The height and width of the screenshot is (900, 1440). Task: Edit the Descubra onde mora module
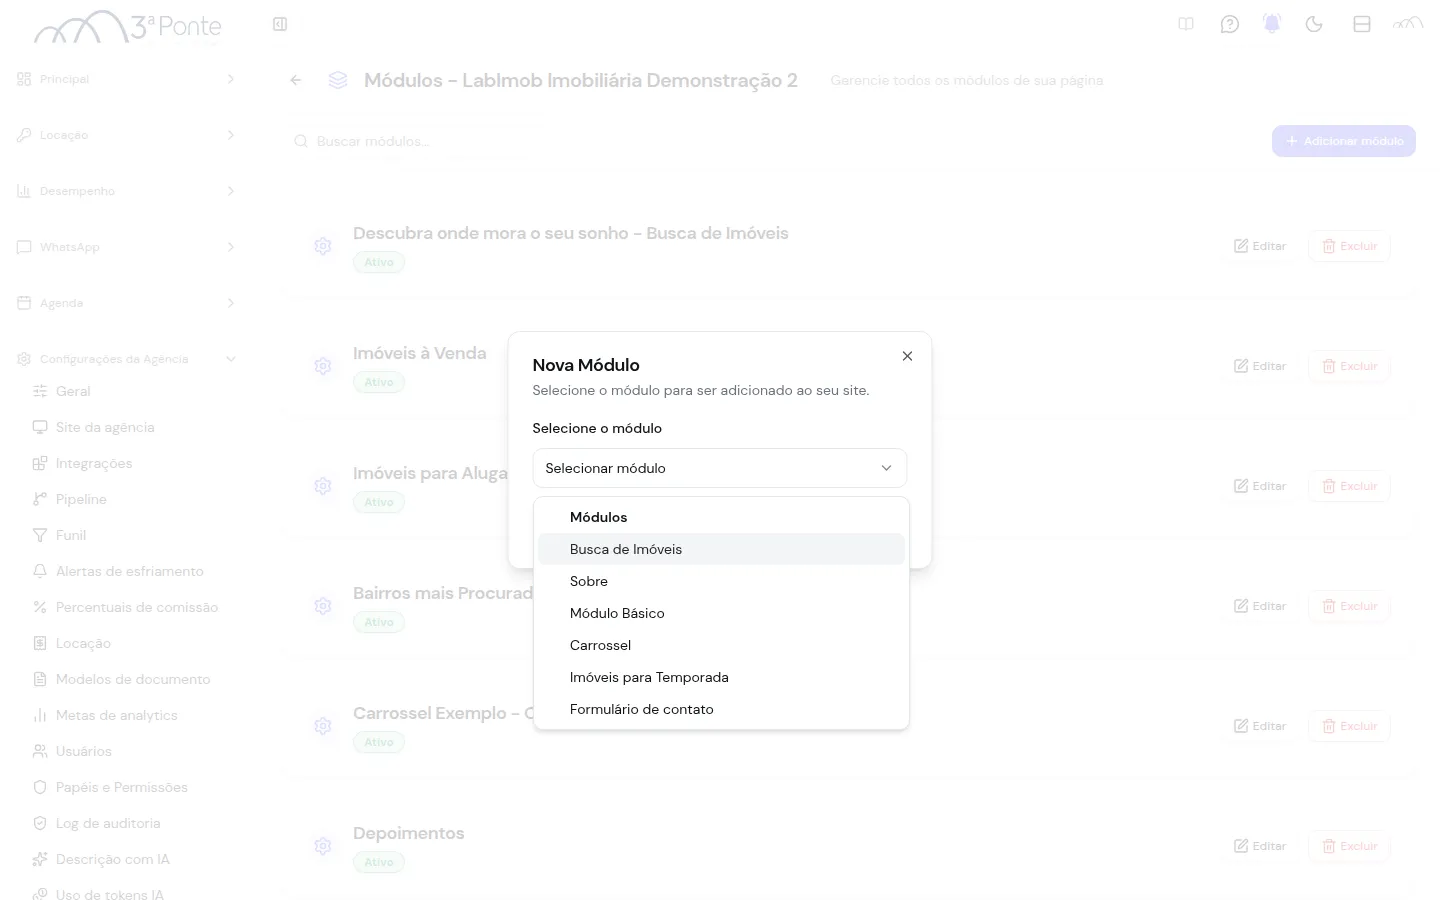pos(1260,246)
